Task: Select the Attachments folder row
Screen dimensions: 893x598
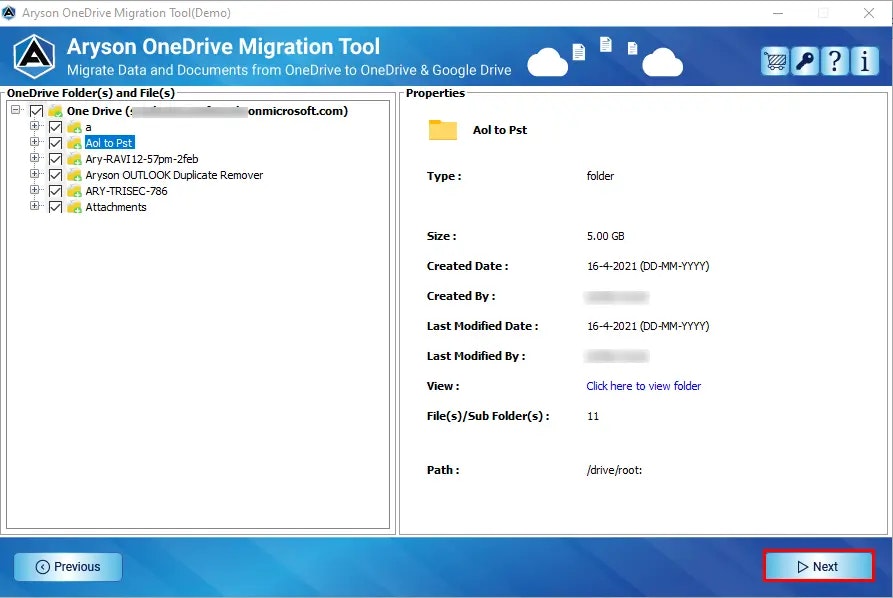Action: (116, 207)
